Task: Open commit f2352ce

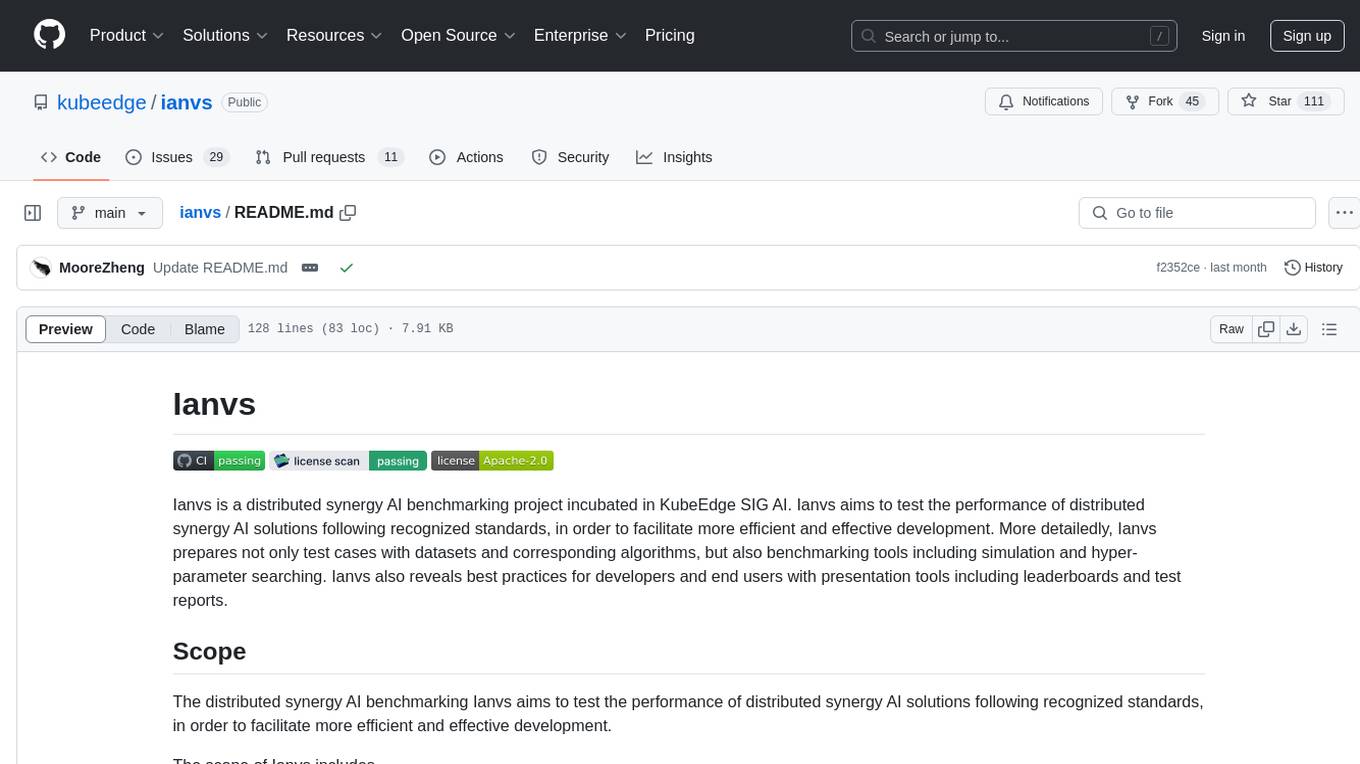Action: pos(1178,268)
